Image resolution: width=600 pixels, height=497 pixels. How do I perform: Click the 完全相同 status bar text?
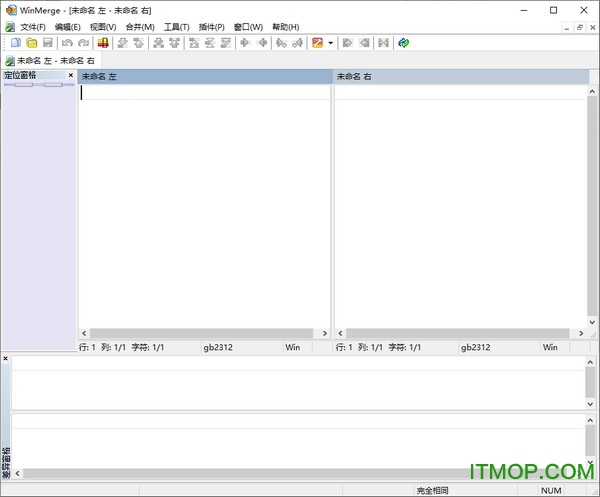click(432, 490)
